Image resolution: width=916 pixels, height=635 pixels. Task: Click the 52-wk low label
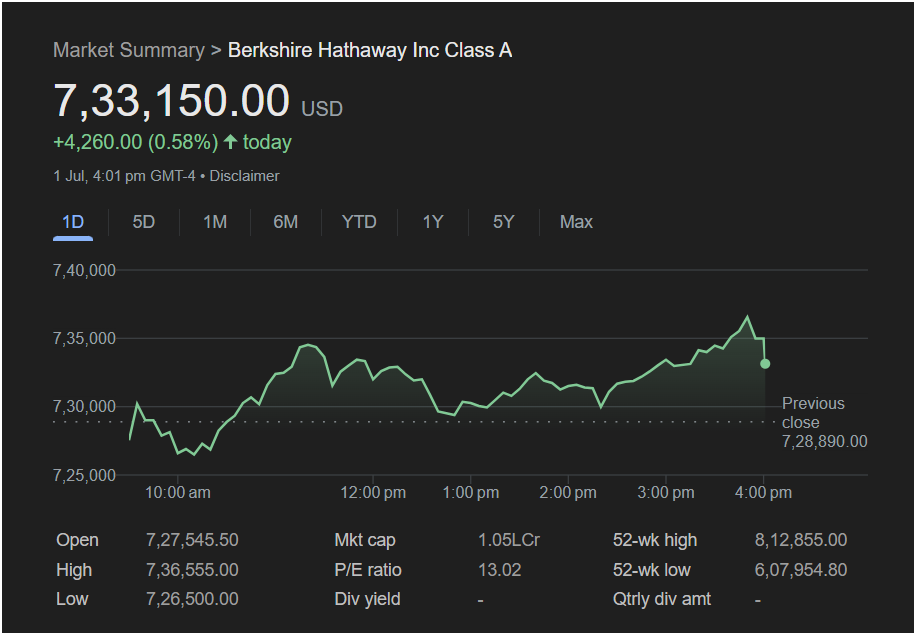click(651, 570)
